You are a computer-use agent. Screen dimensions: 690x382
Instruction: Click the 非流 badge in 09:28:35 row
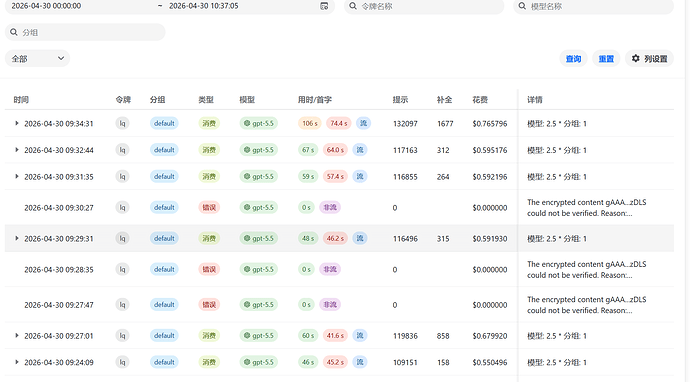tap(330, 269)
